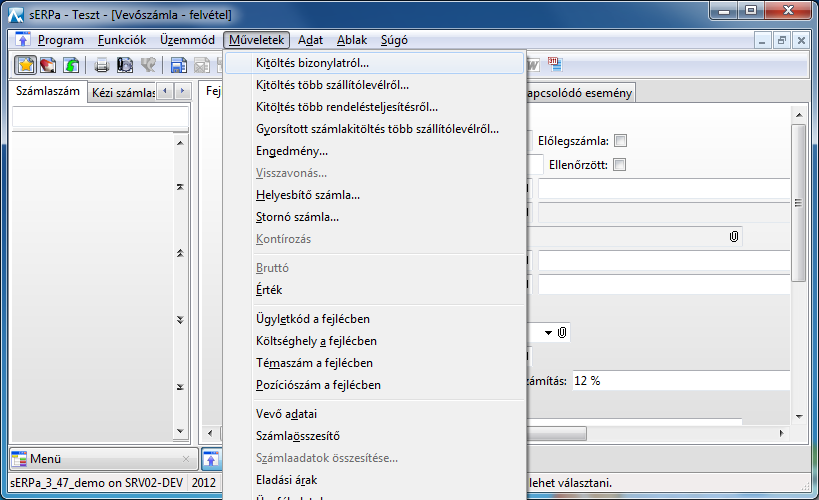The height and width of the screenshot is (500, 819).
Task: Jump to last record arrow in list
Action: [x=180, y=387]
